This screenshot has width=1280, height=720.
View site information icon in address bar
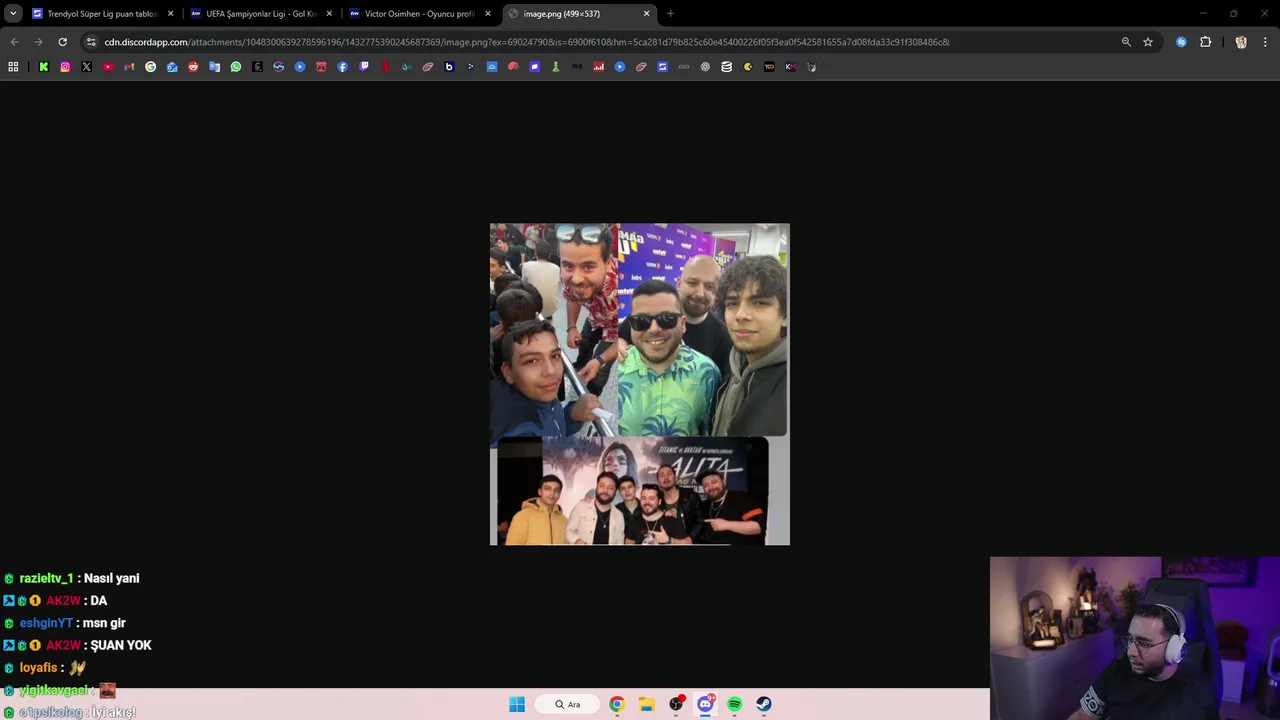pos(91,42)
